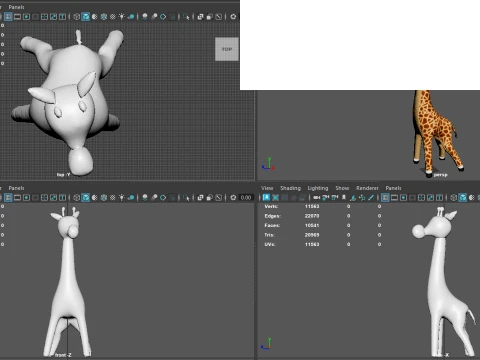Open Panels menu of side view

tap(393, 188)
